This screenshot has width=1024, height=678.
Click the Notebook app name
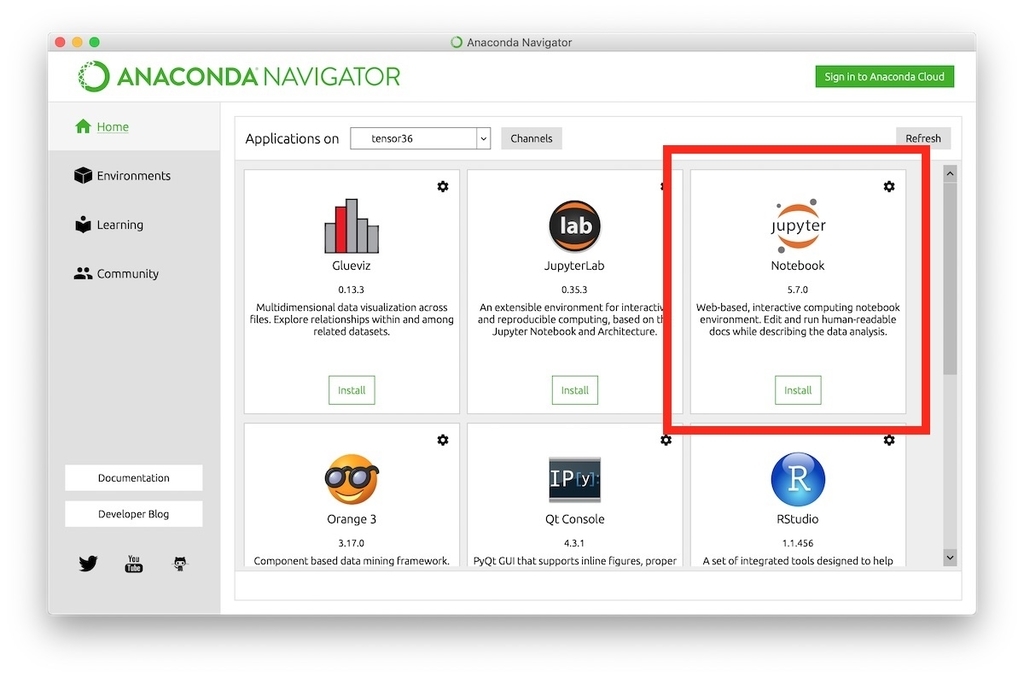(x=797, y=266)
